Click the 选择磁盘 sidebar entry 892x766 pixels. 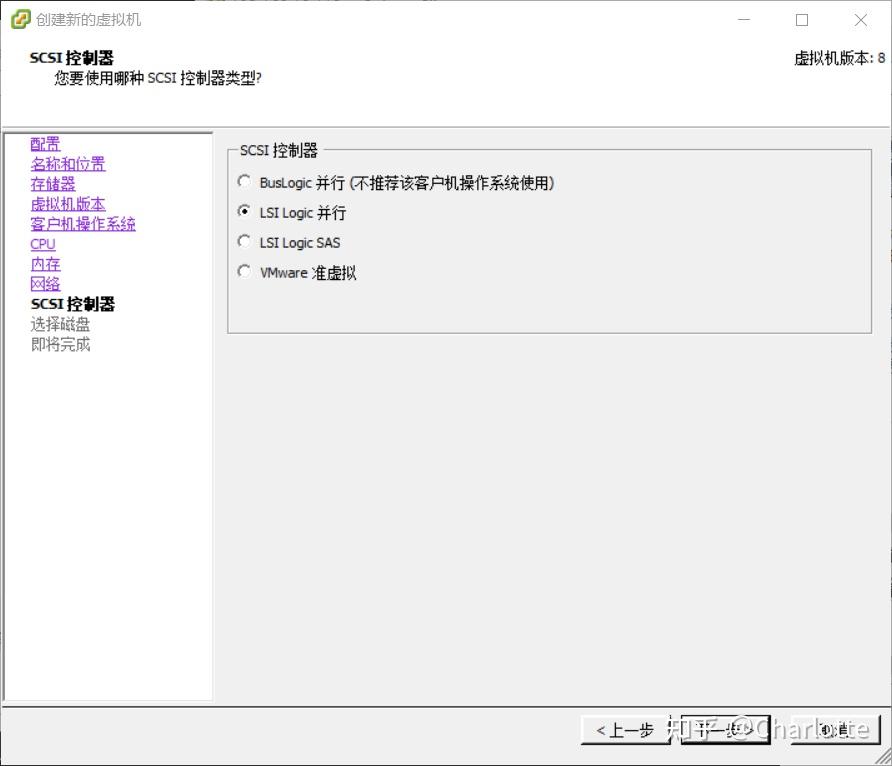60,323
